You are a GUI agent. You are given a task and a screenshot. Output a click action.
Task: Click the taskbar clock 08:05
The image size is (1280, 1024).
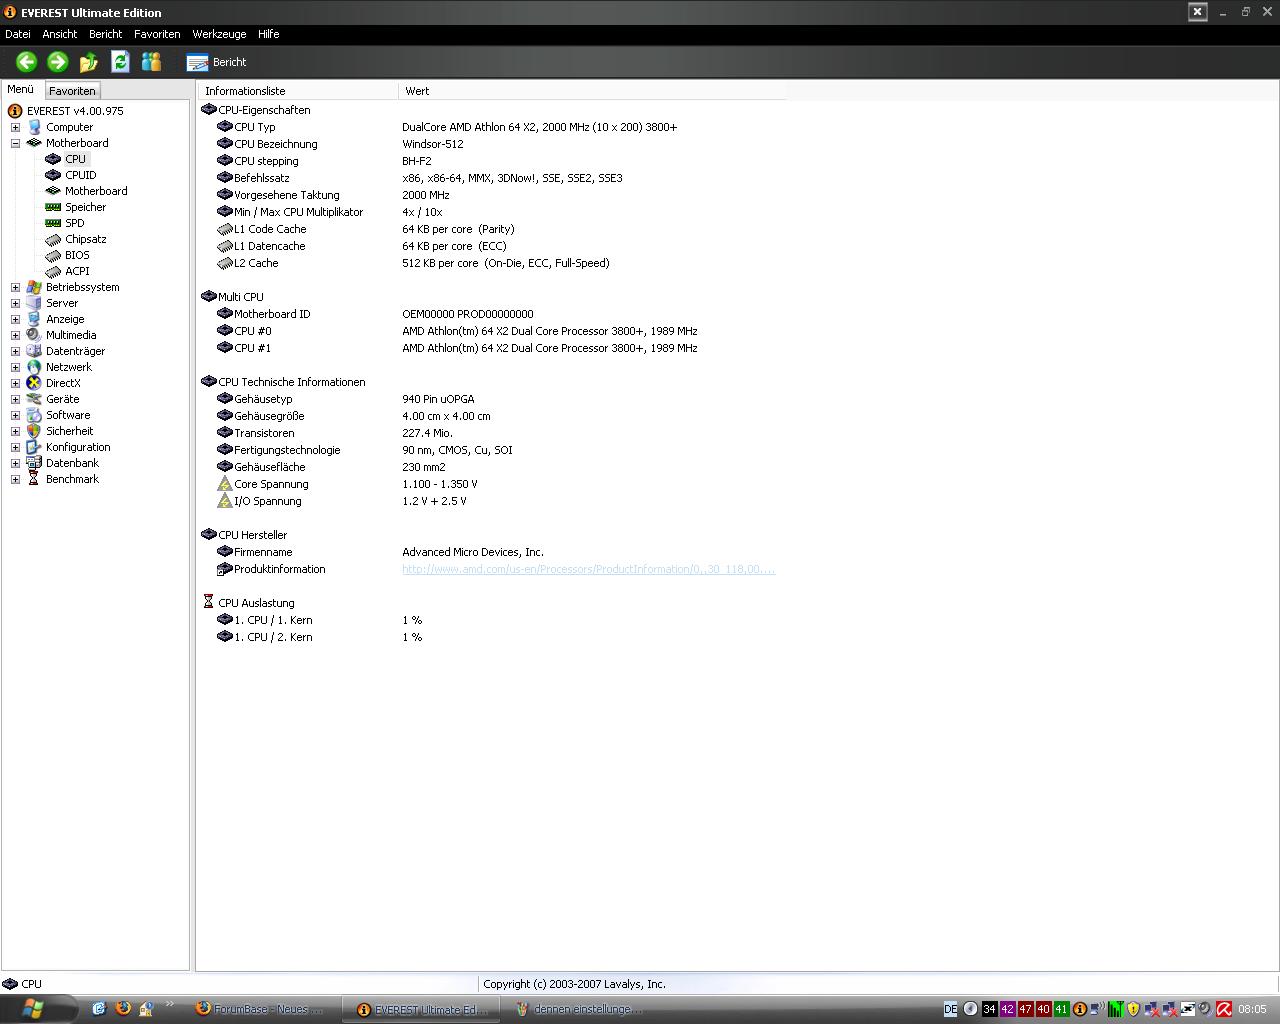(1252, 1009)
